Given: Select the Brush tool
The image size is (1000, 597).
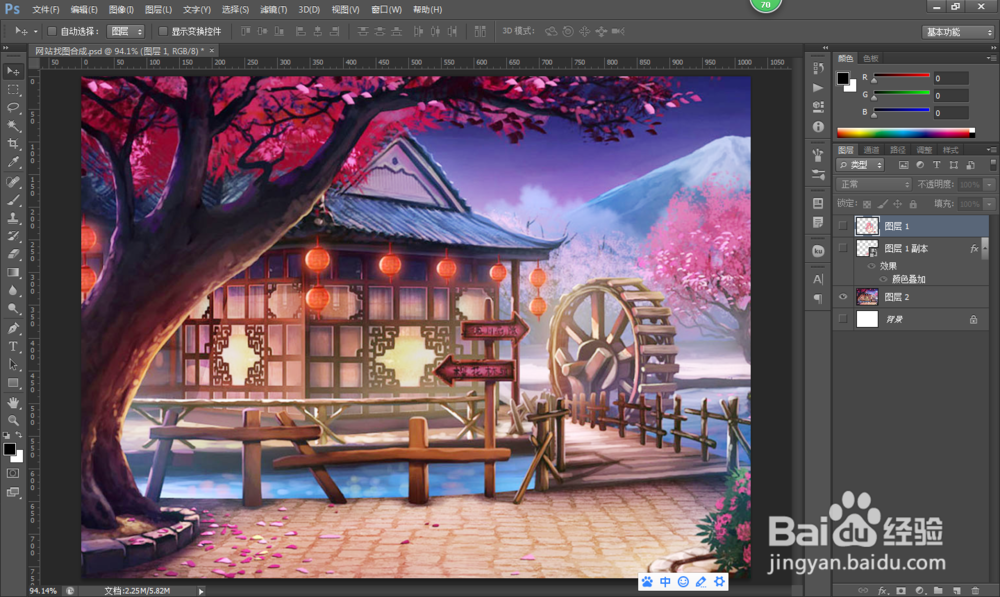Looking at the screenshot, I should coord(13,200).
